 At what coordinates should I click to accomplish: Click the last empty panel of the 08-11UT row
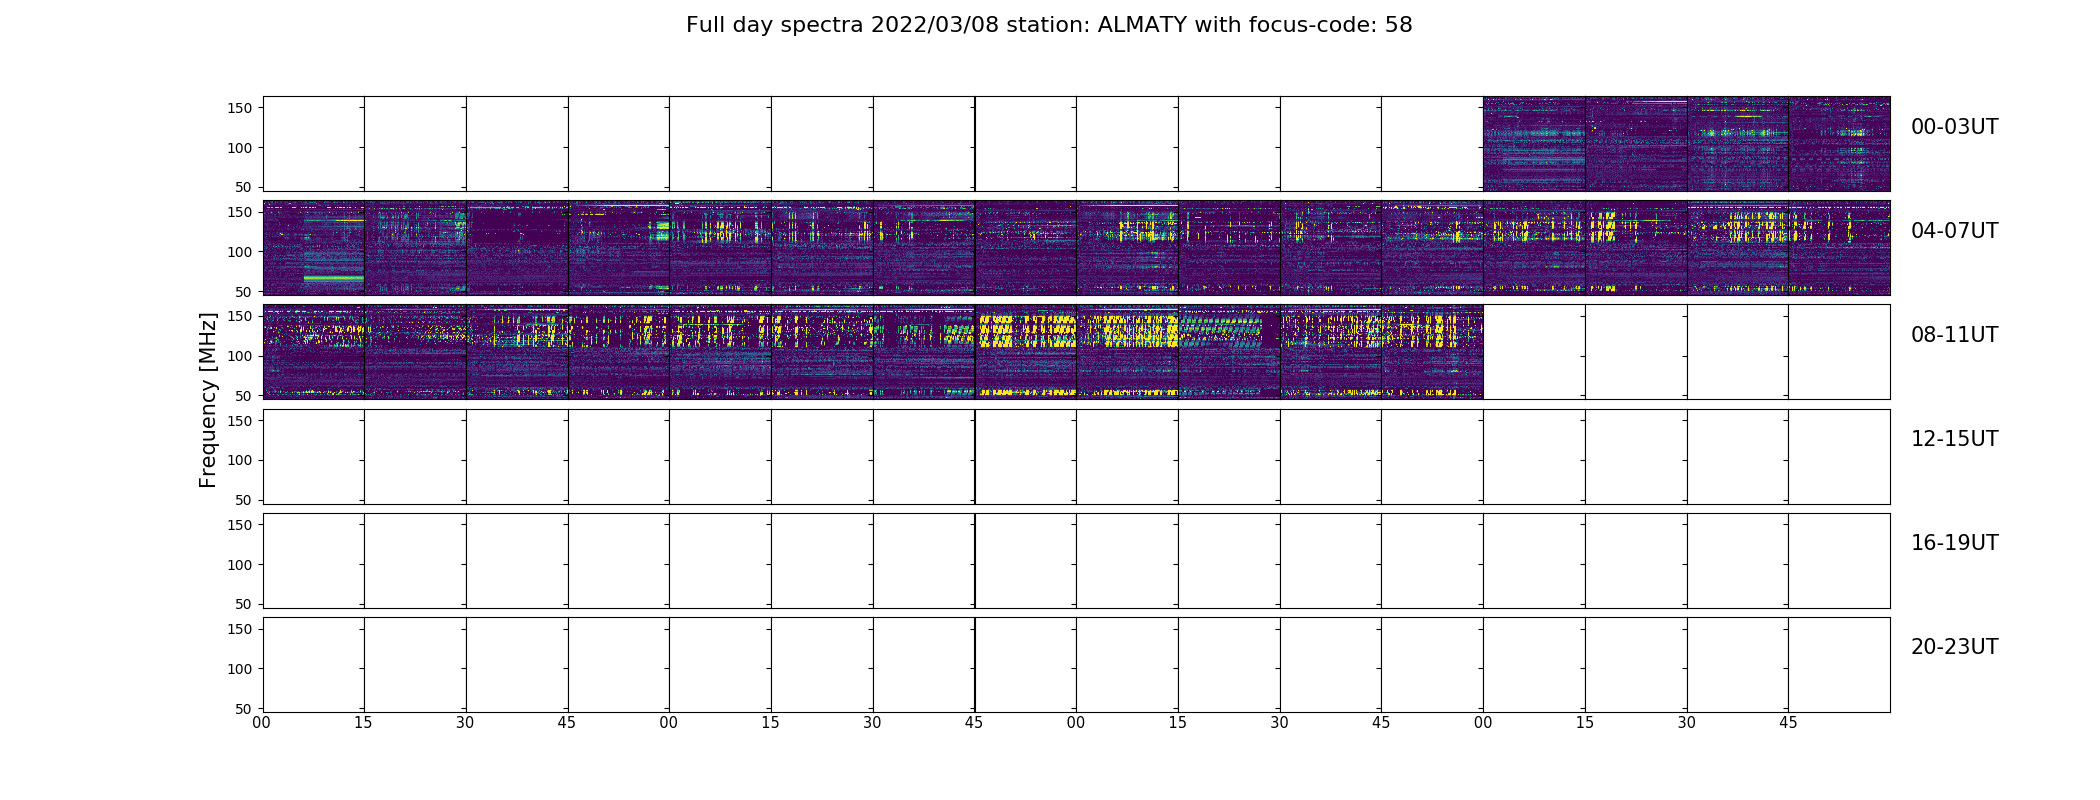coord(1839,352)
